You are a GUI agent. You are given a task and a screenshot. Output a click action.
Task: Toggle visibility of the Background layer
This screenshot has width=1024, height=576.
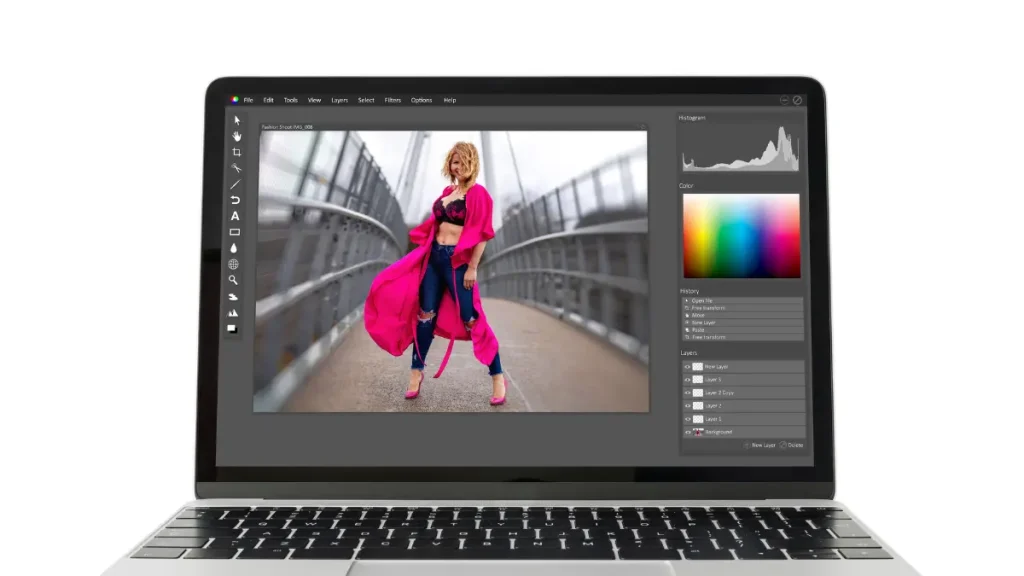pyautogui.click(x=687, y=432)
